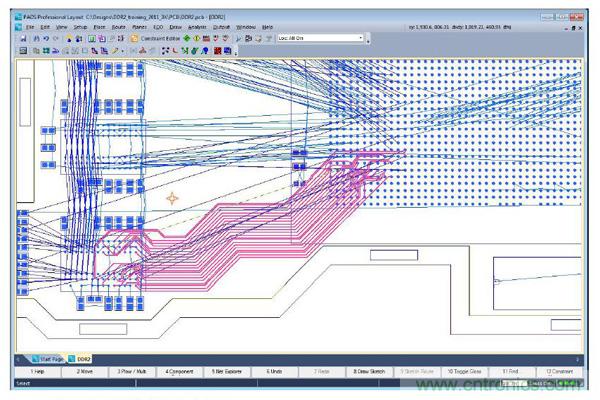Screen dimensions: 600x400
Task: Click the Redo arrow toolbar icon
Action: [58, 38]
